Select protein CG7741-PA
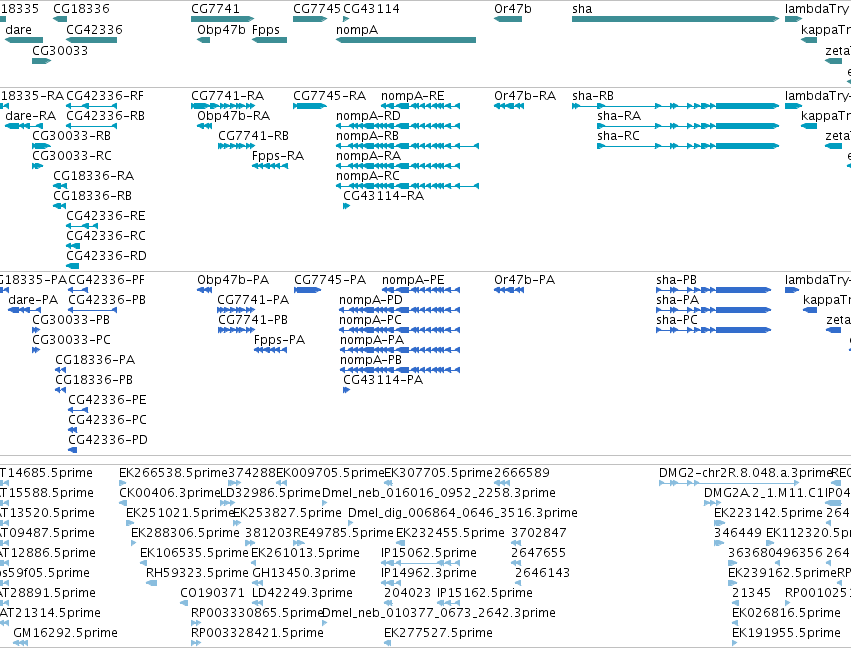The height and width of the screenshot is (648, 851). point(236,310)
